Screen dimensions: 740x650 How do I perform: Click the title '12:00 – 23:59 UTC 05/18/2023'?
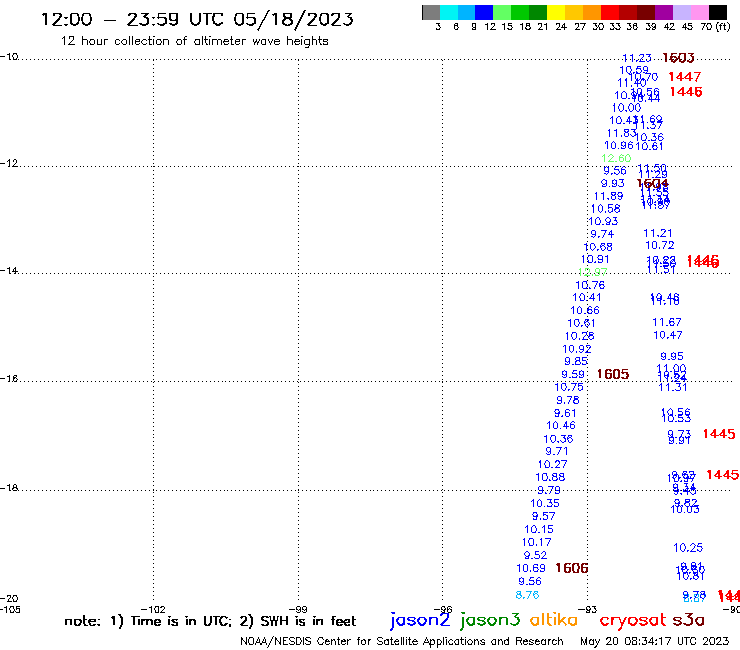(197, 19)
